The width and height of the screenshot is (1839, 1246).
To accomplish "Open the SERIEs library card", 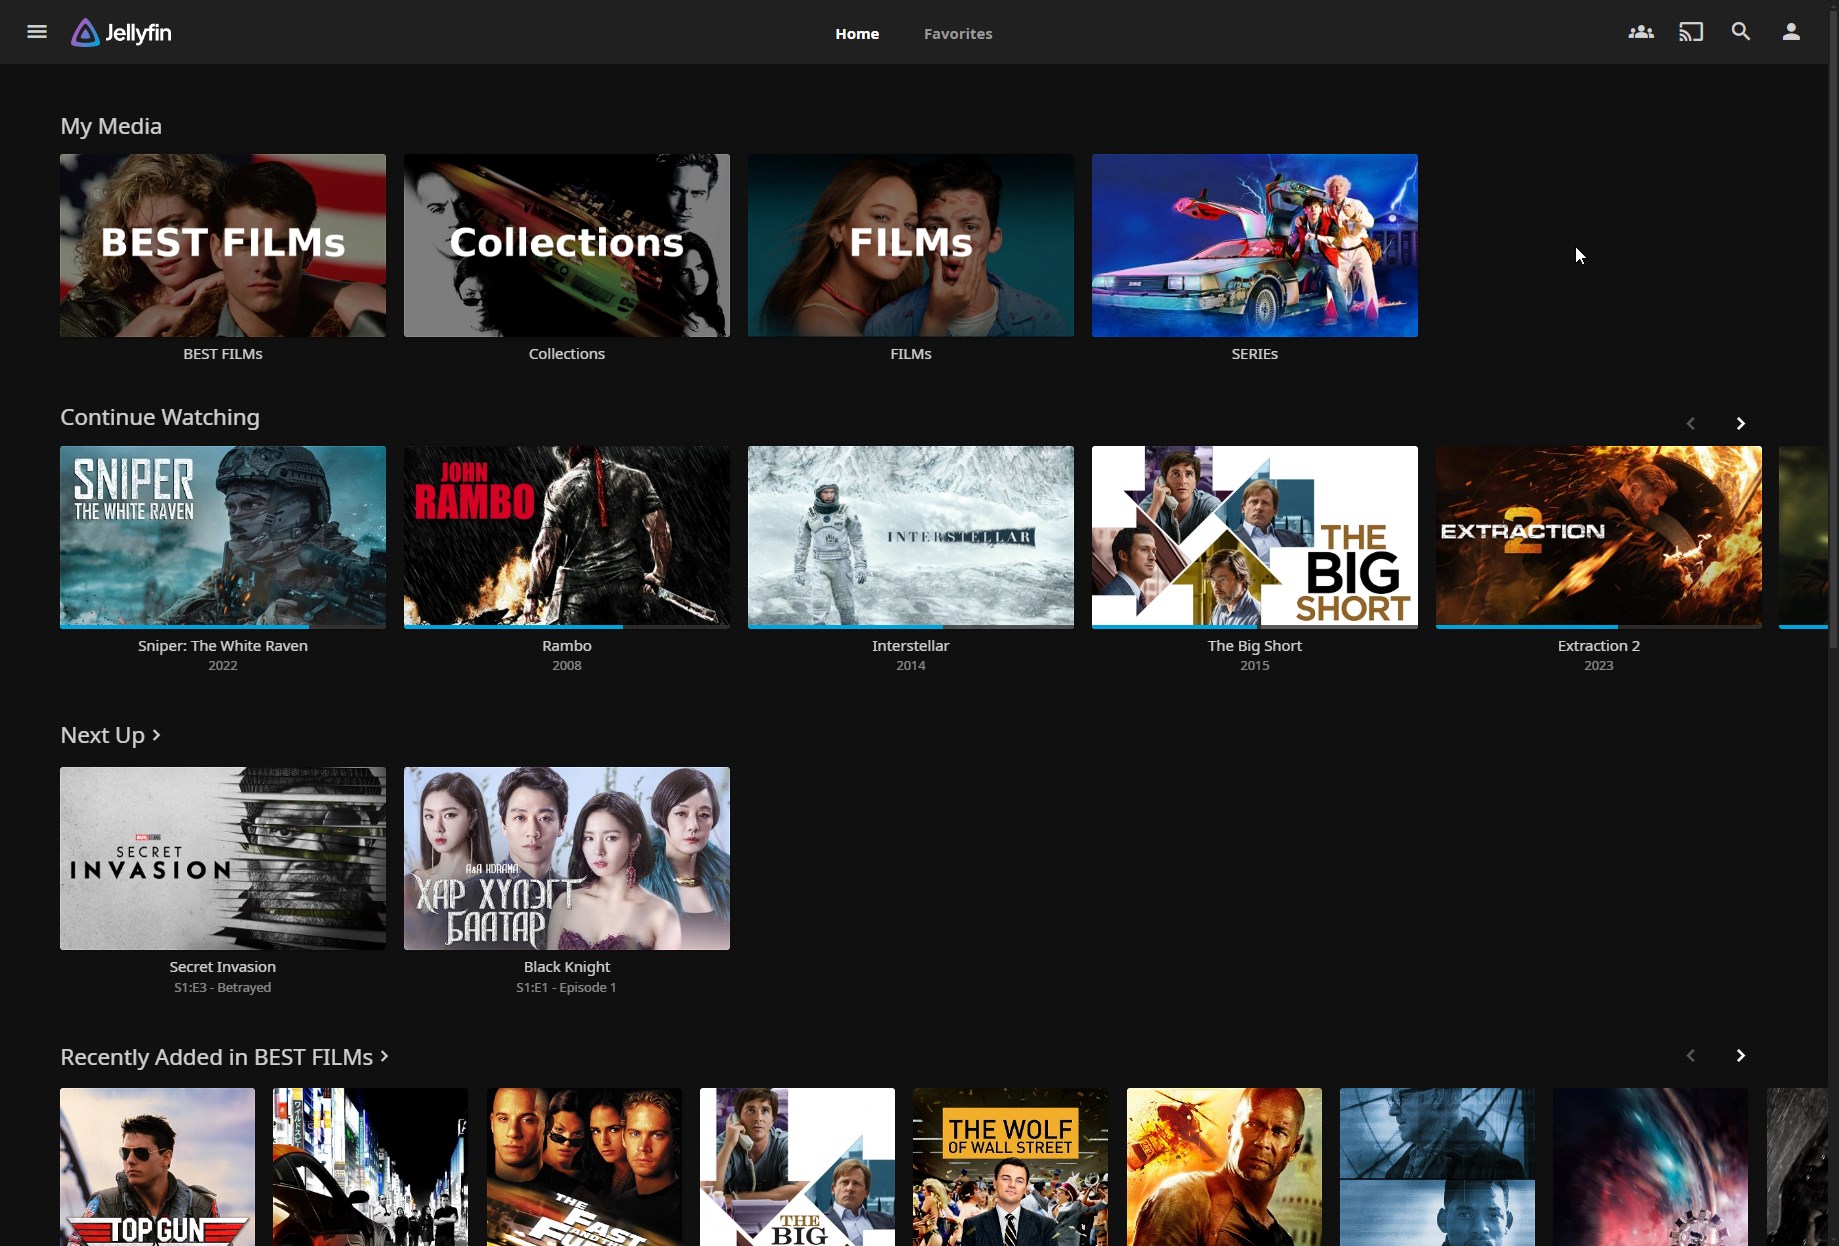I will 1255,245.
